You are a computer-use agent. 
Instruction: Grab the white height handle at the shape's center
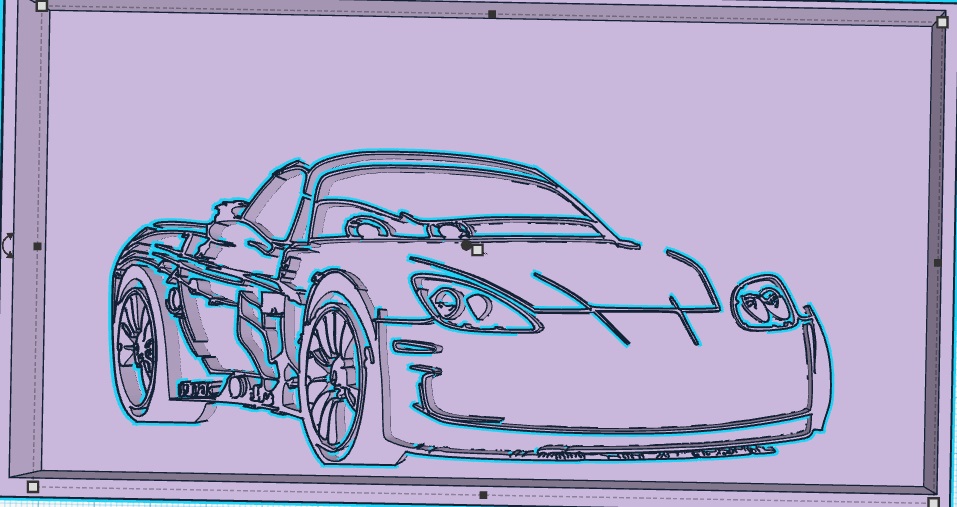[x=477, y=250]
